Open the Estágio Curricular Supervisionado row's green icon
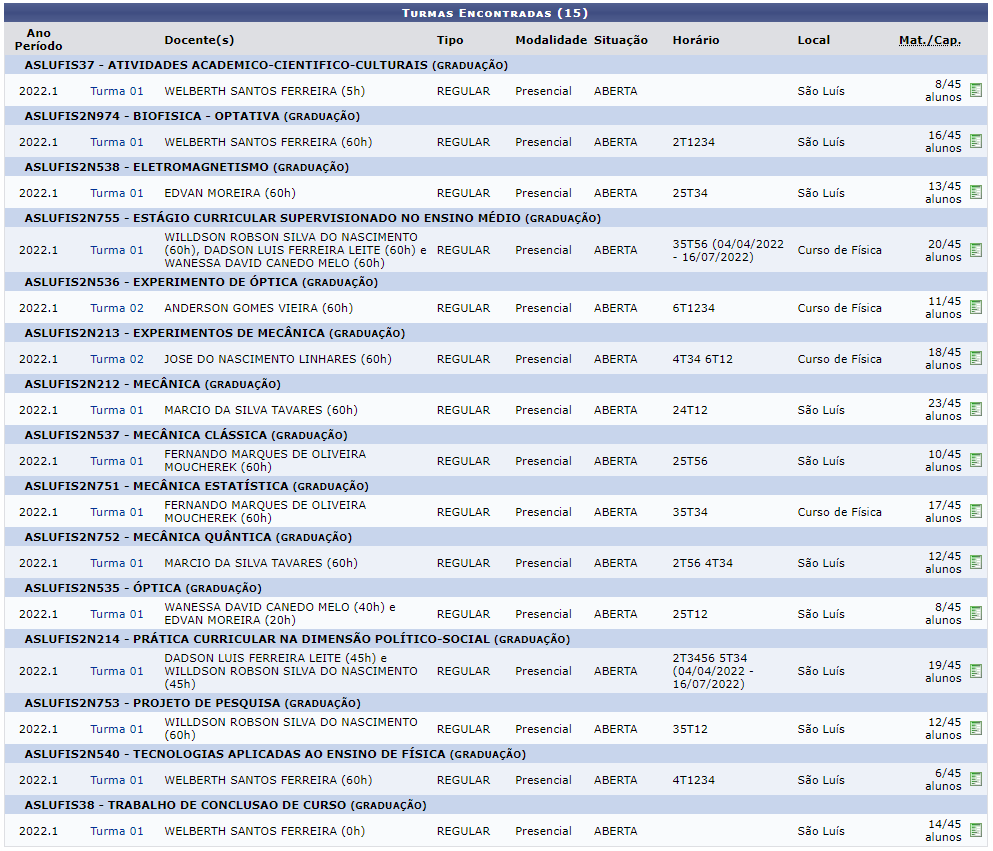 976,250
